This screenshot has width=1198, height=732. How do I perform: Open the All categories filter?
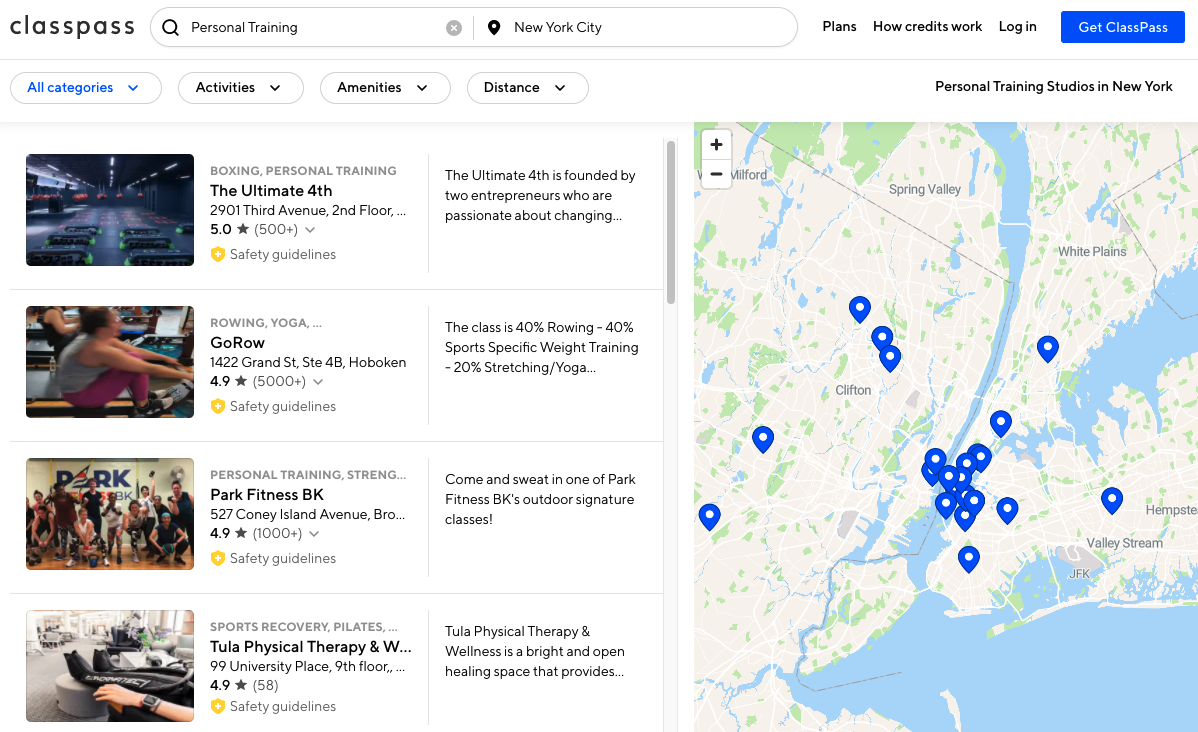pyautogui.click(x=85, y=88)
